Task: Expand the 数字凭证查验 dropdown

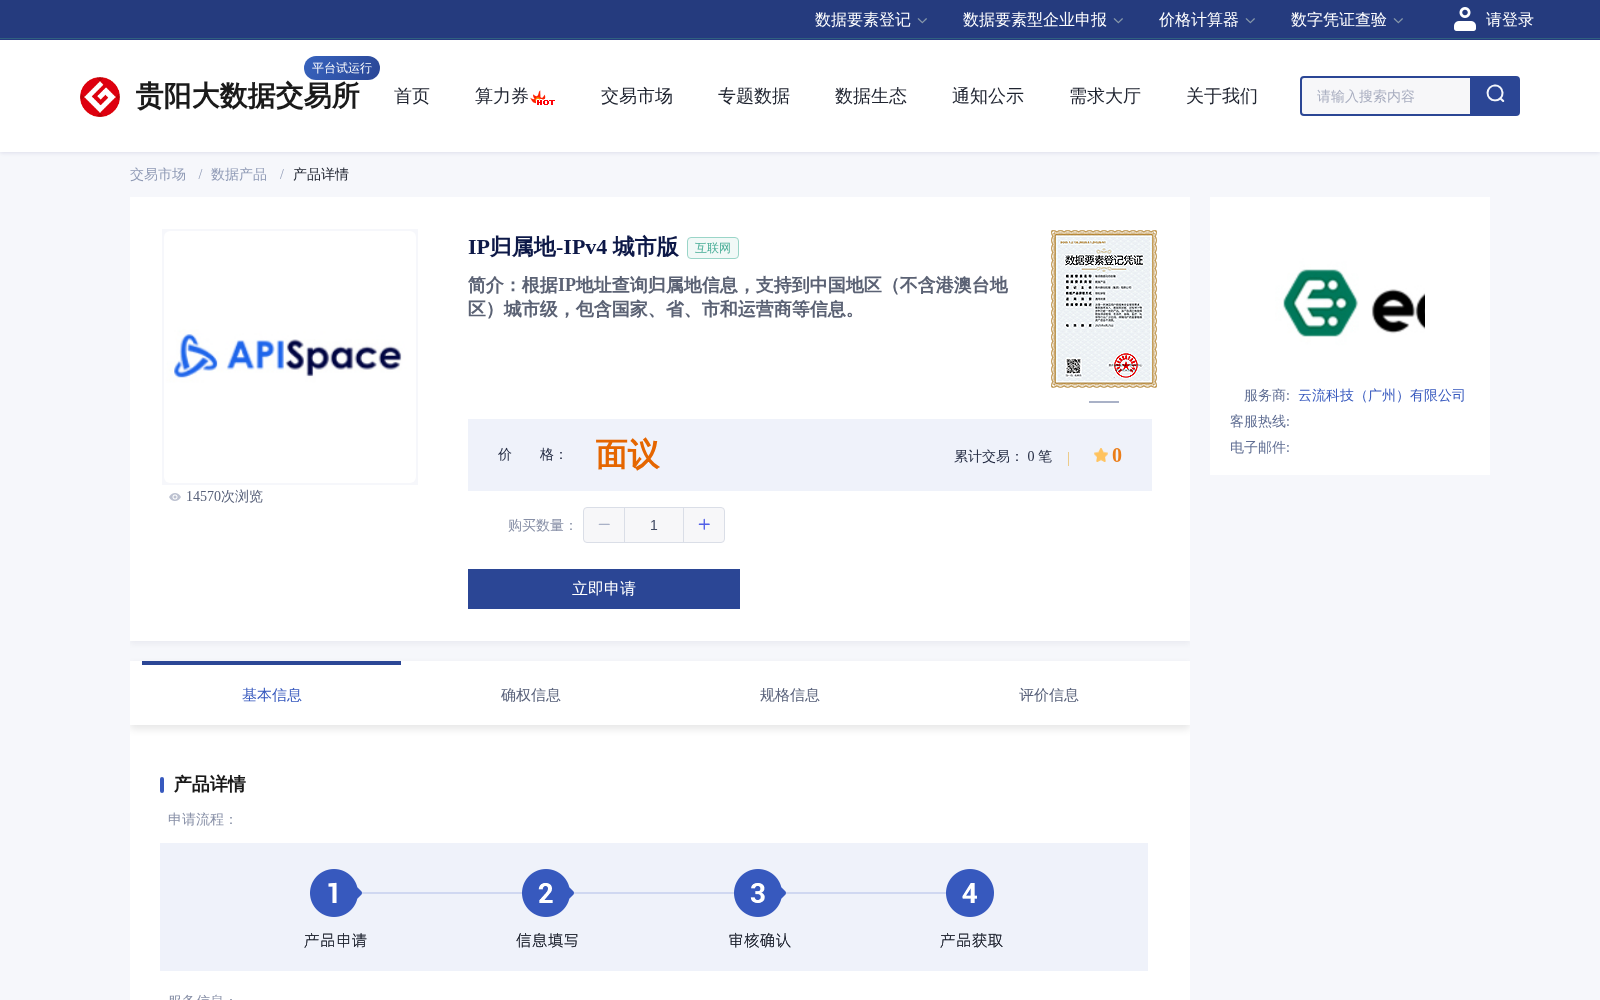Action: [1347, 20]
